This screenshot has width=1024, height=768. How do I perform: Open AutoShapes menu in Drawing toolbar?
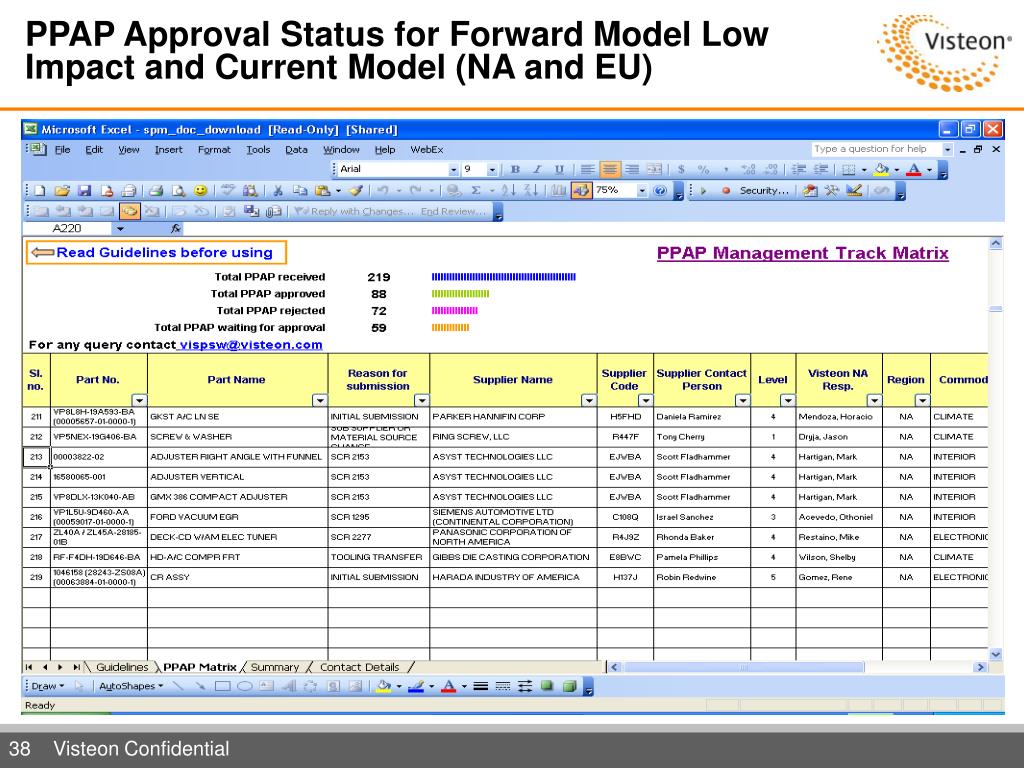[131, 686]
